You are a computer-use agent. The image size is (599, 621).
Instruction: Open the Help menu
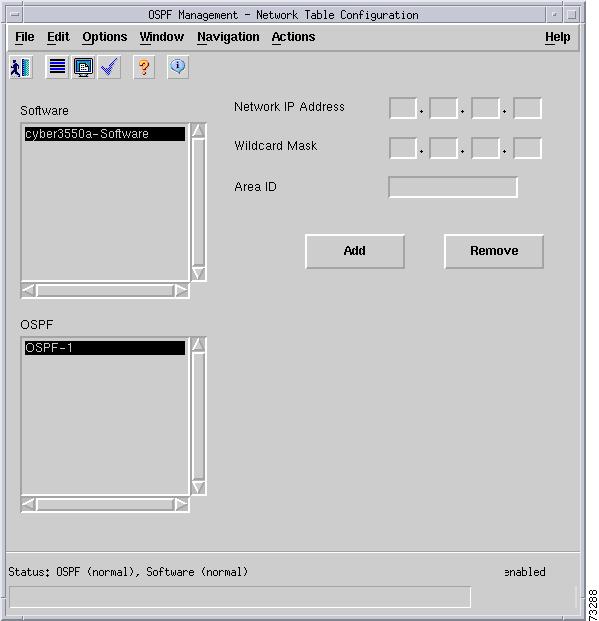[557, 37]
